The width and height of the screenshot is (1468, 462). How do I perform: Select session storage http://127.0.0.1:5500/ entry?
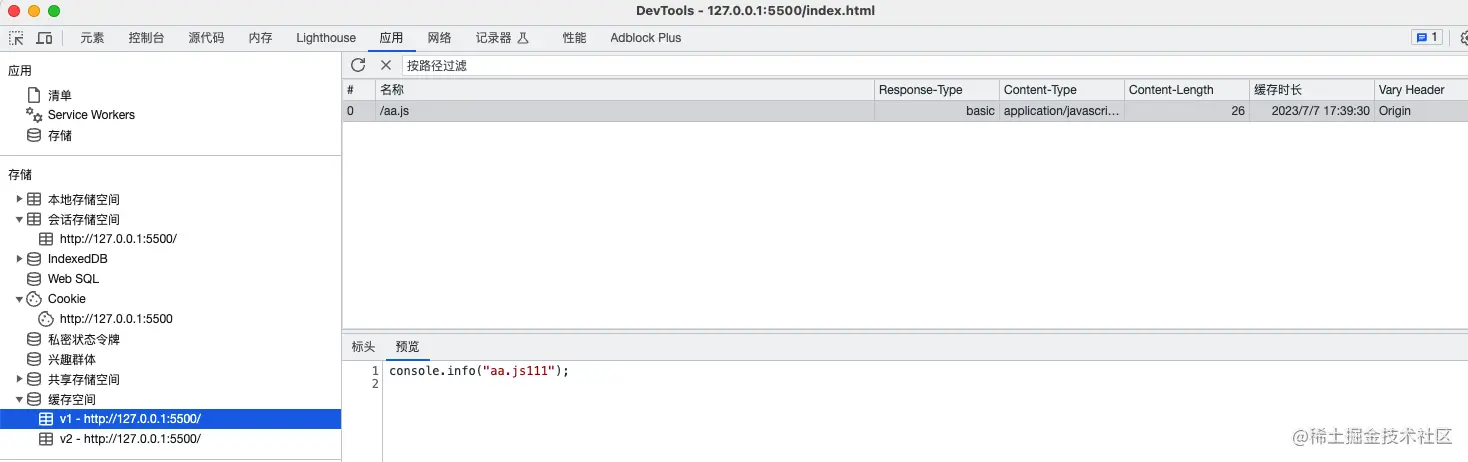click(118, 239)
